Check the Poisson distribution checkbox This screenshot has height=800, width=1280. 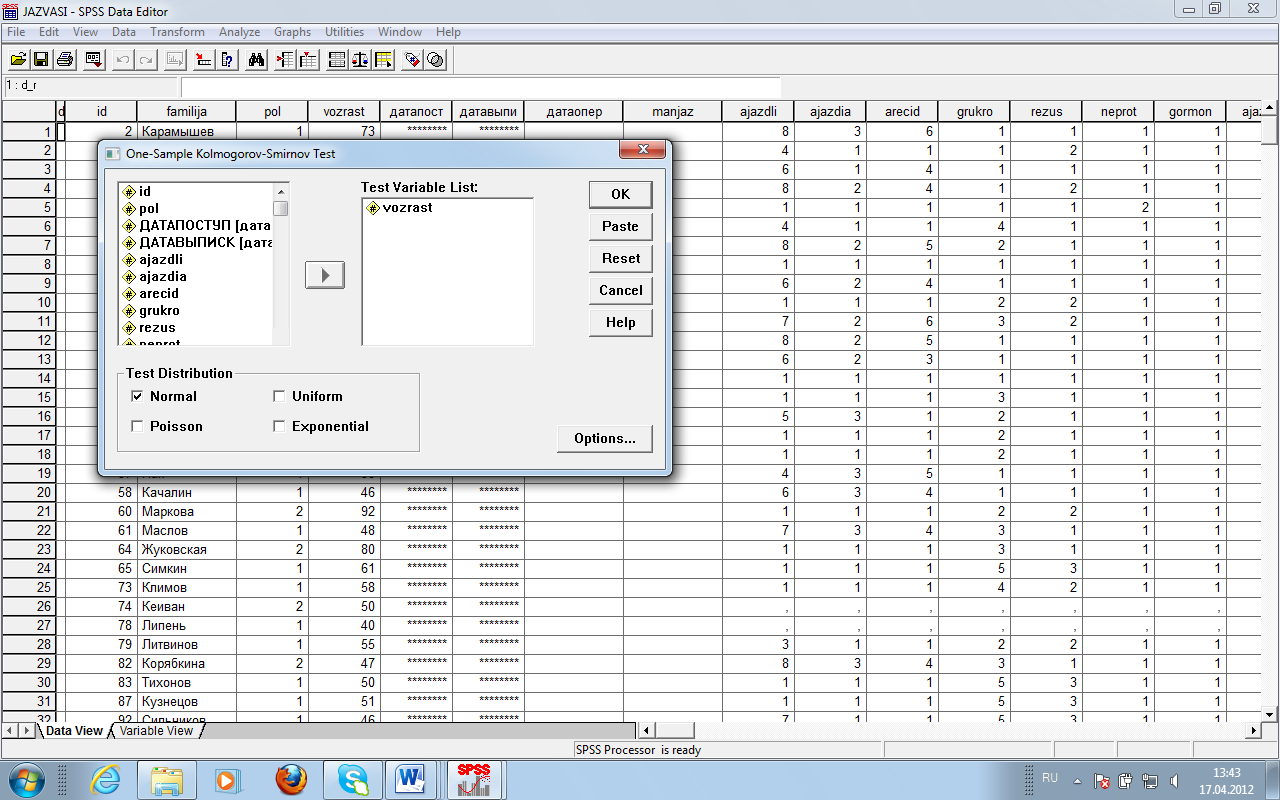tap(137, 426)
